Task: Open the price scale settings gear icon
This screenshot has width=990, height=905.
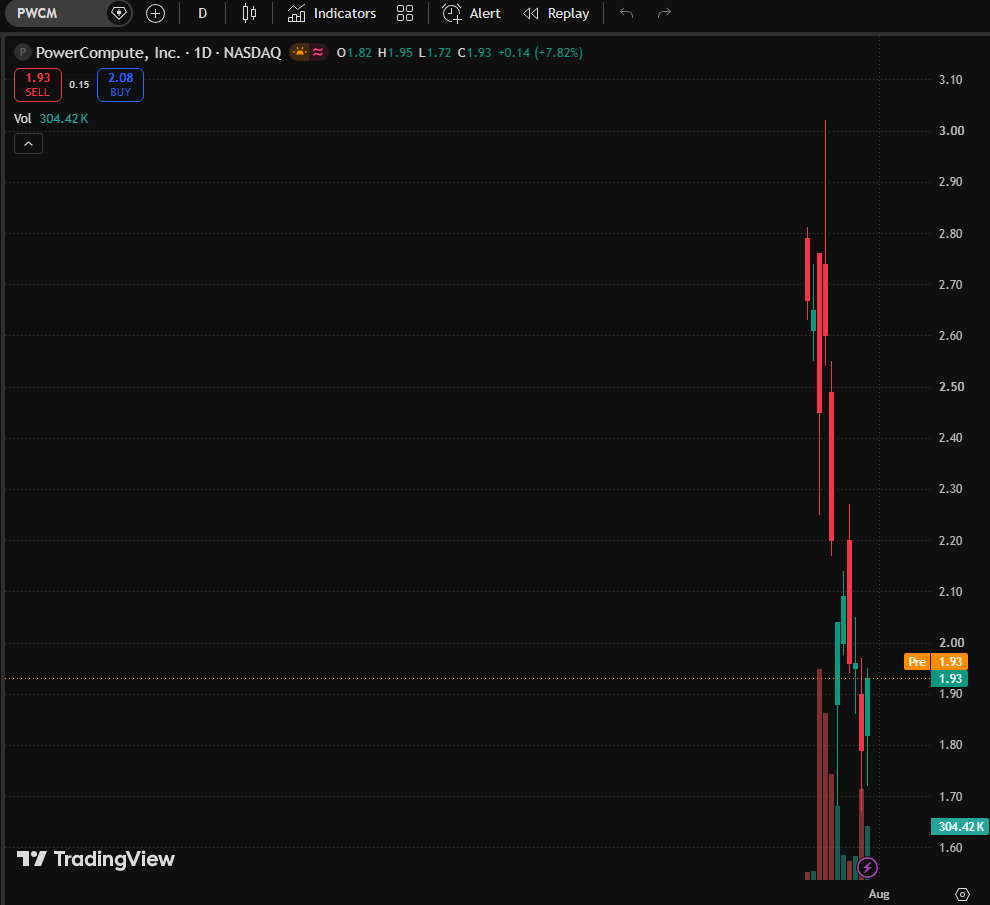Action: pos(962,894)
